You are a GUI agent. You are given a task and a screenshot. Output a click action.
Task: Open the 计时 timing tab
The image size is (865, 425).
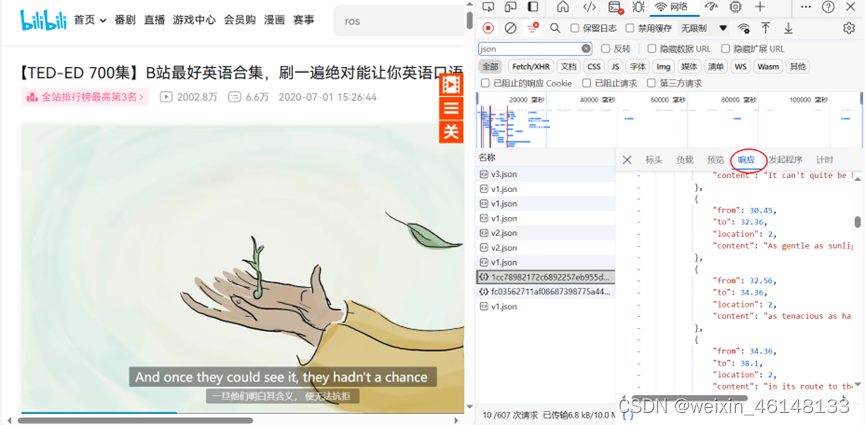pos(825,160)
